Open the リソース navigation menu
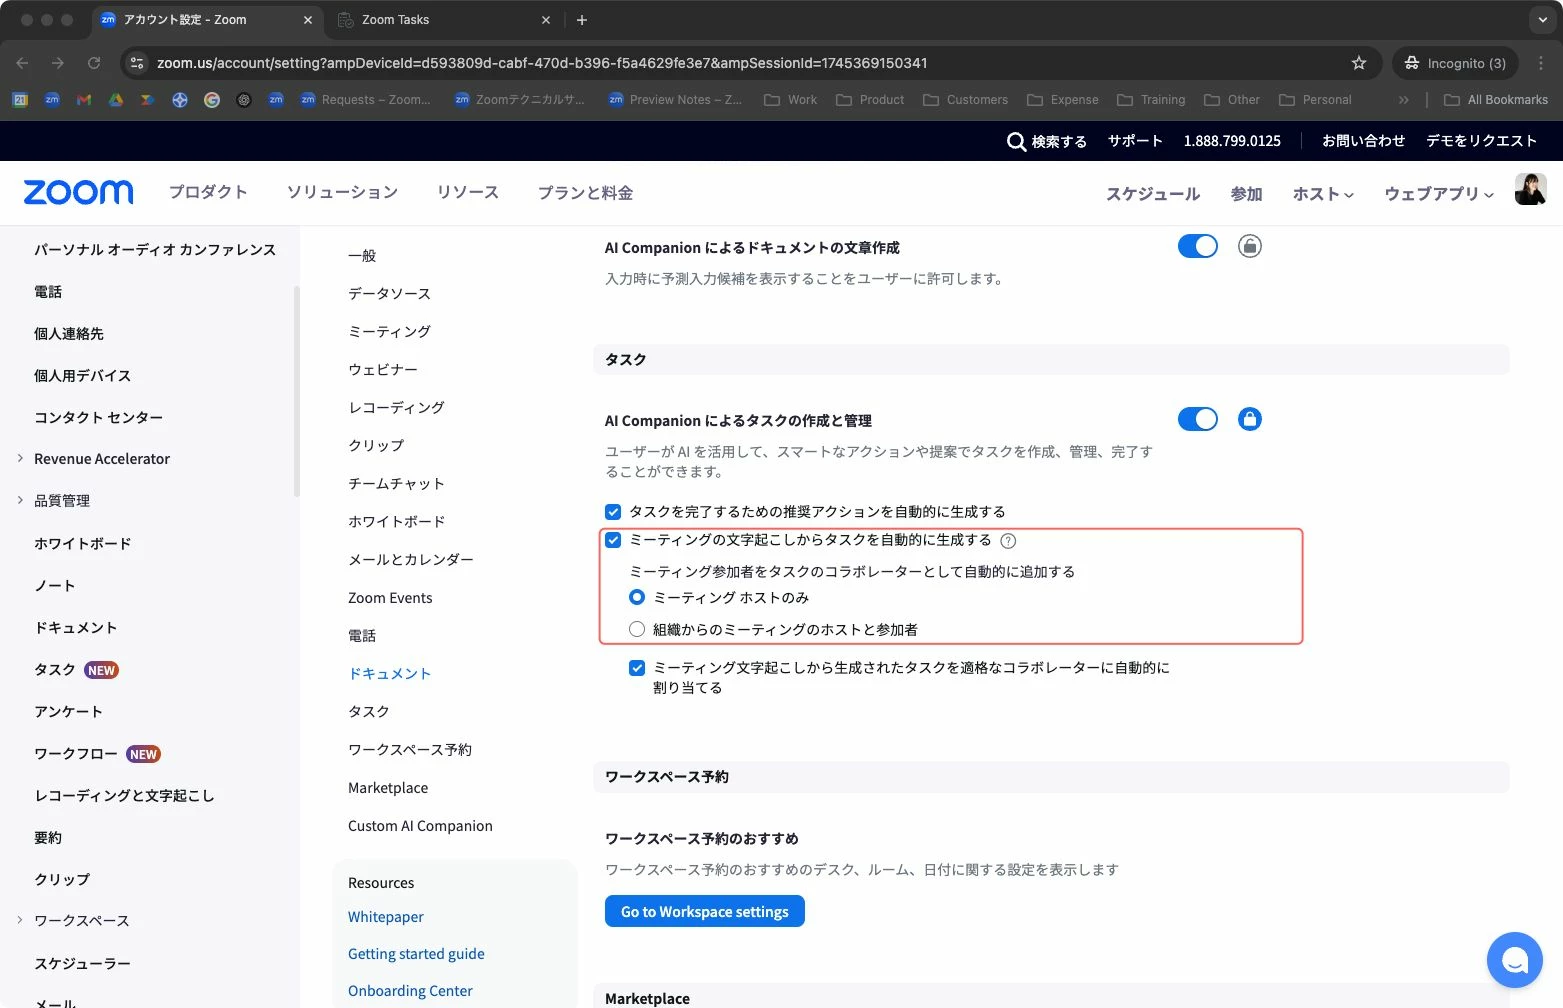The height and width of the screenshot is (1008, 1563). [468, 192]
